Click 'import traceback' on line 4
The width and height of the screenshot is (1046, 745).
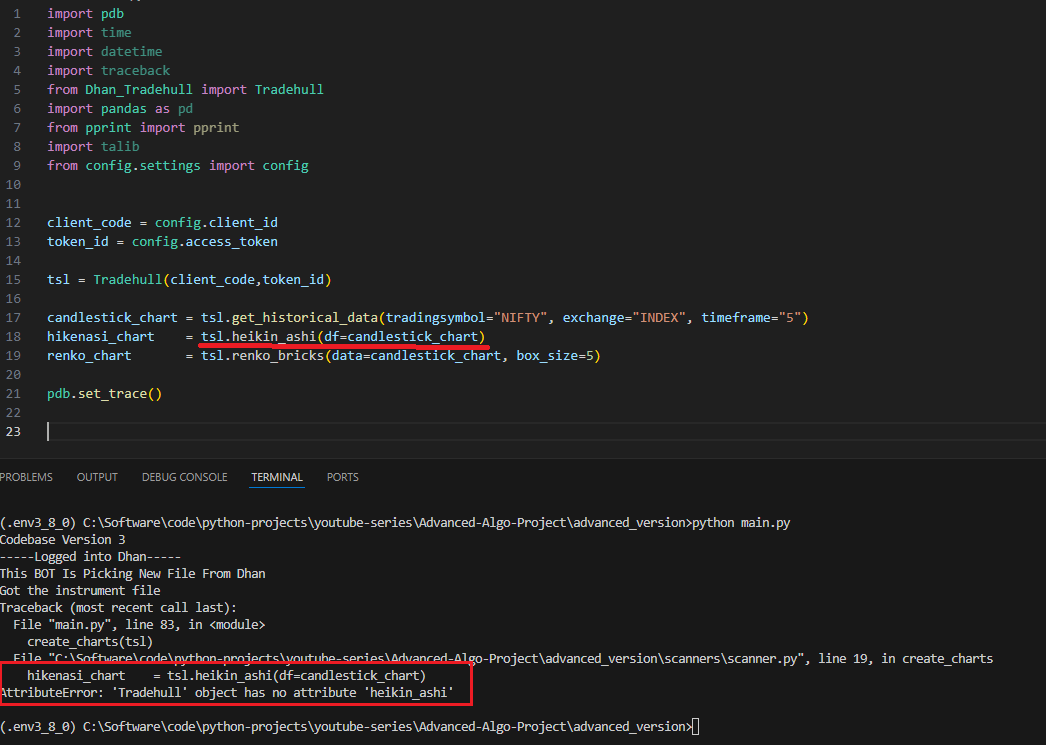click(x=108, y=71)
